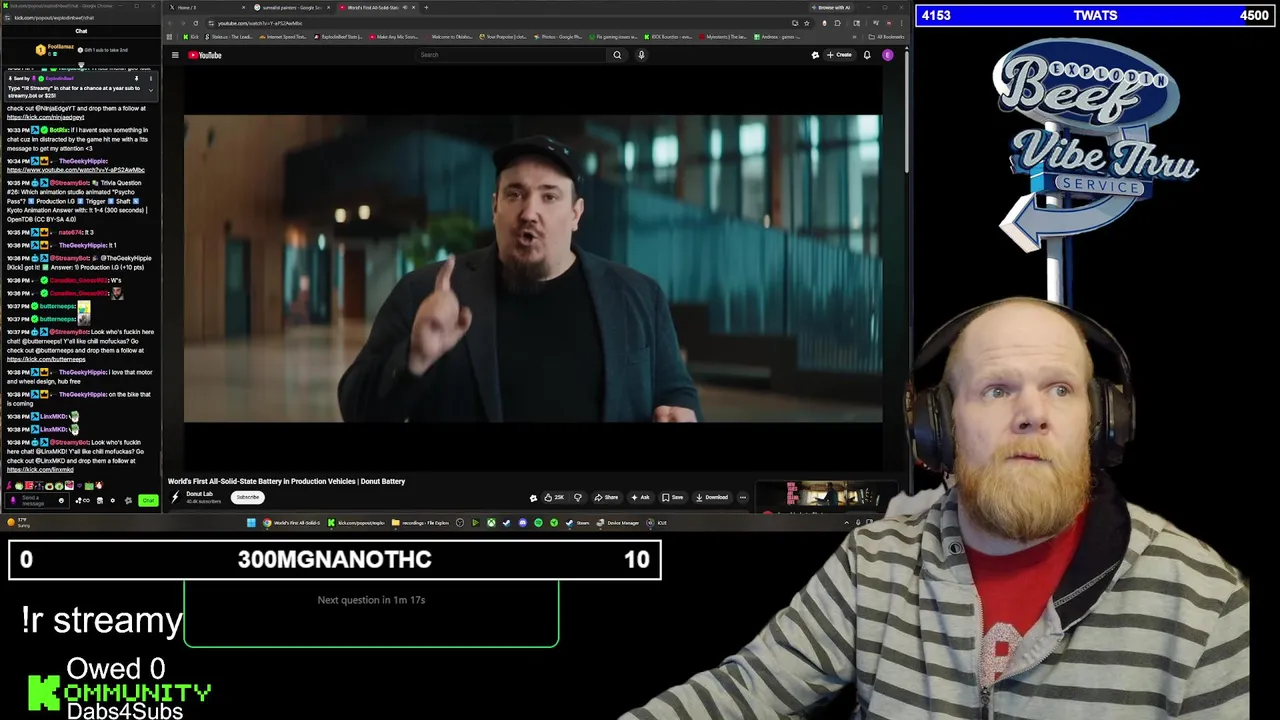Dislike the video with thumbs down
The image size is (1280, 720).
(x=577, y=497)
